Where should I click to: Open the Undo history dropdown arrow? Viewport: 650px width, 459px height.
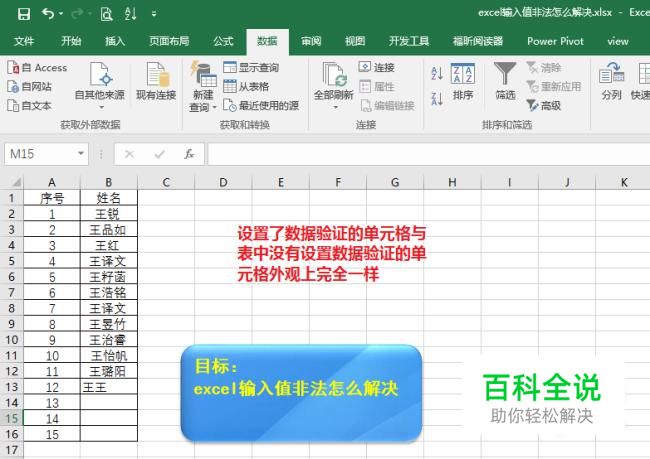click(61, 14)
